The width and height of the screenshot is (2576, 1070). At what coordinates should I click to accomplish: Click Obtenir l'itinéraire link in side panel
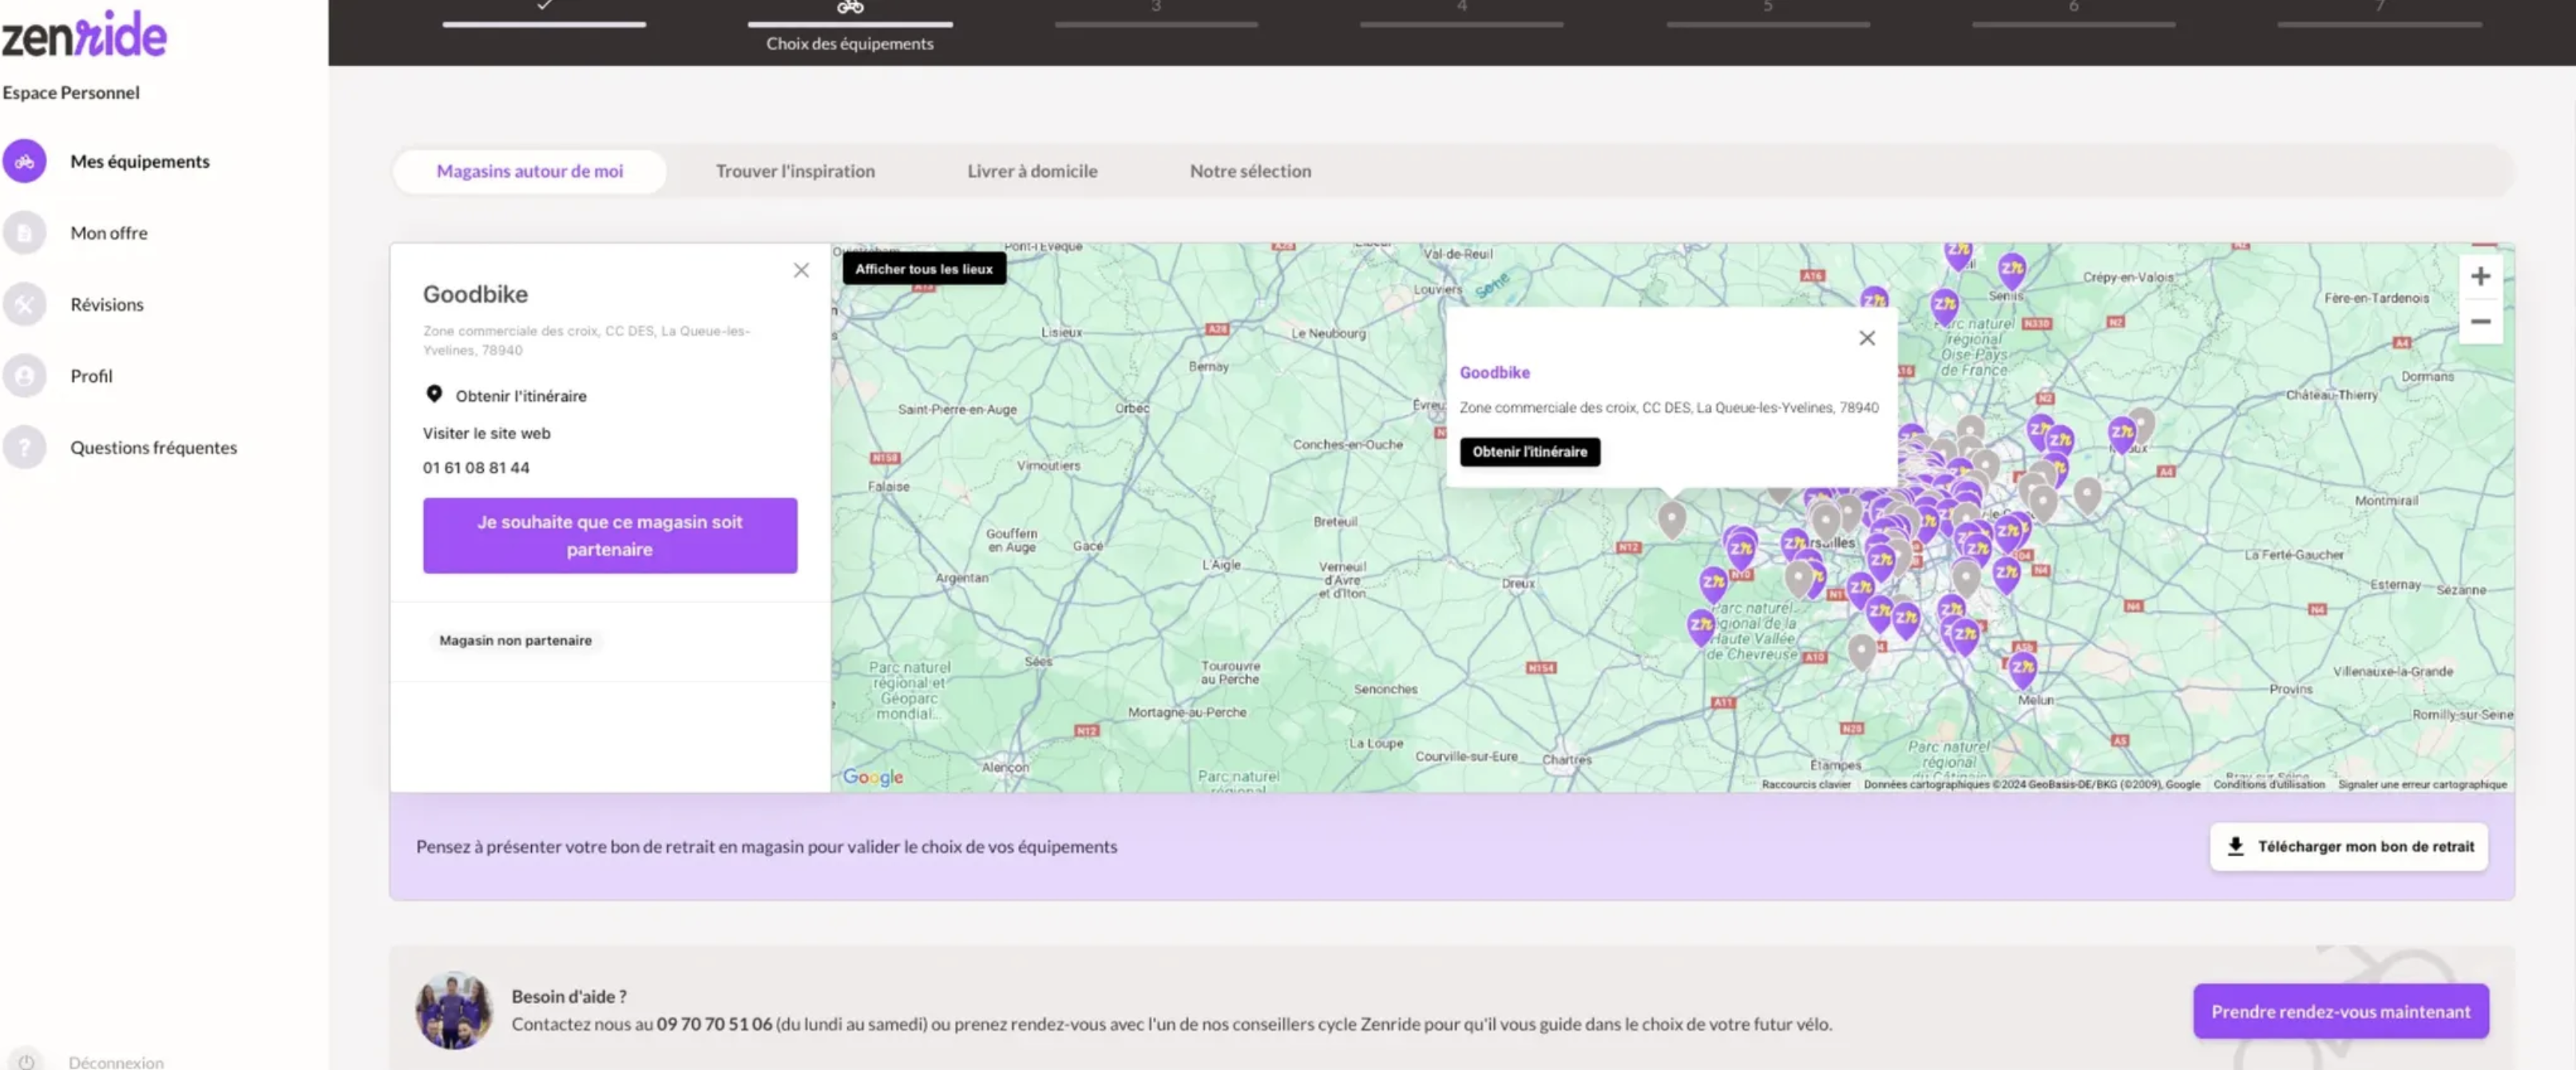click(521, 396)
